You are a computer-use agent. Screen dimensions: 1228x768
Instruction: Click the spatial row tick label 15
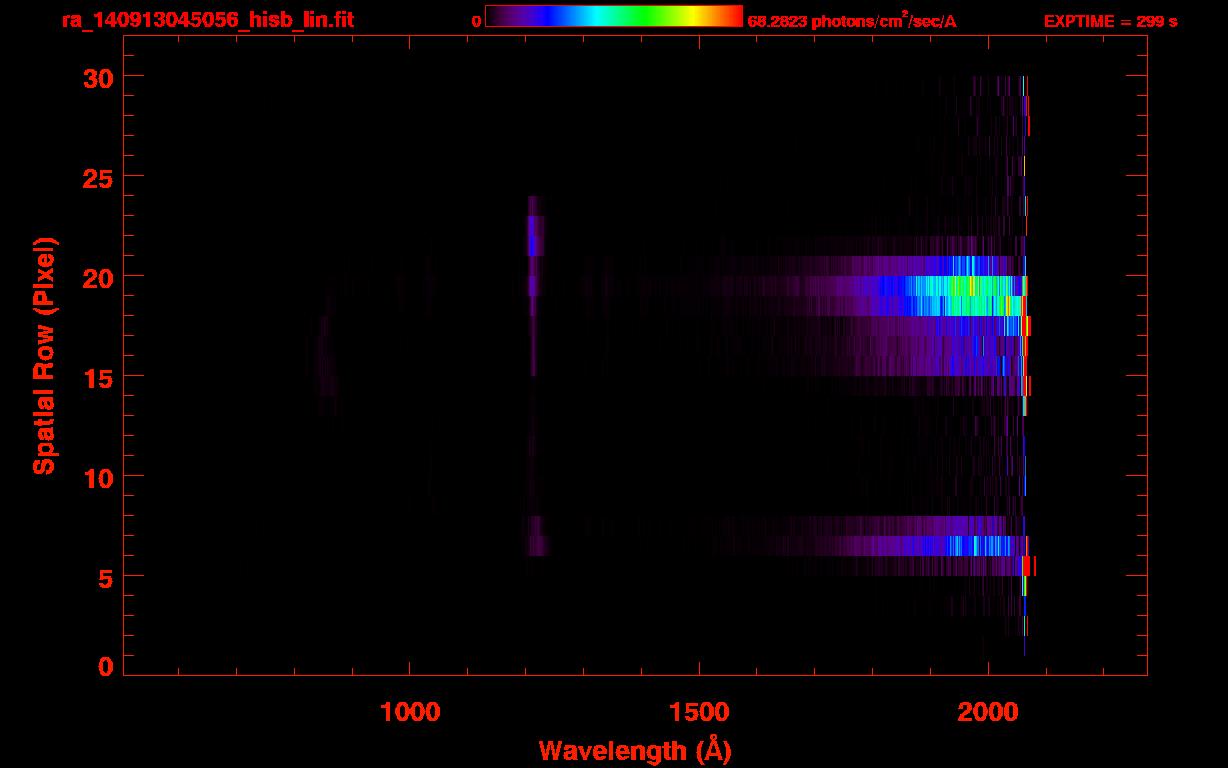98,377
